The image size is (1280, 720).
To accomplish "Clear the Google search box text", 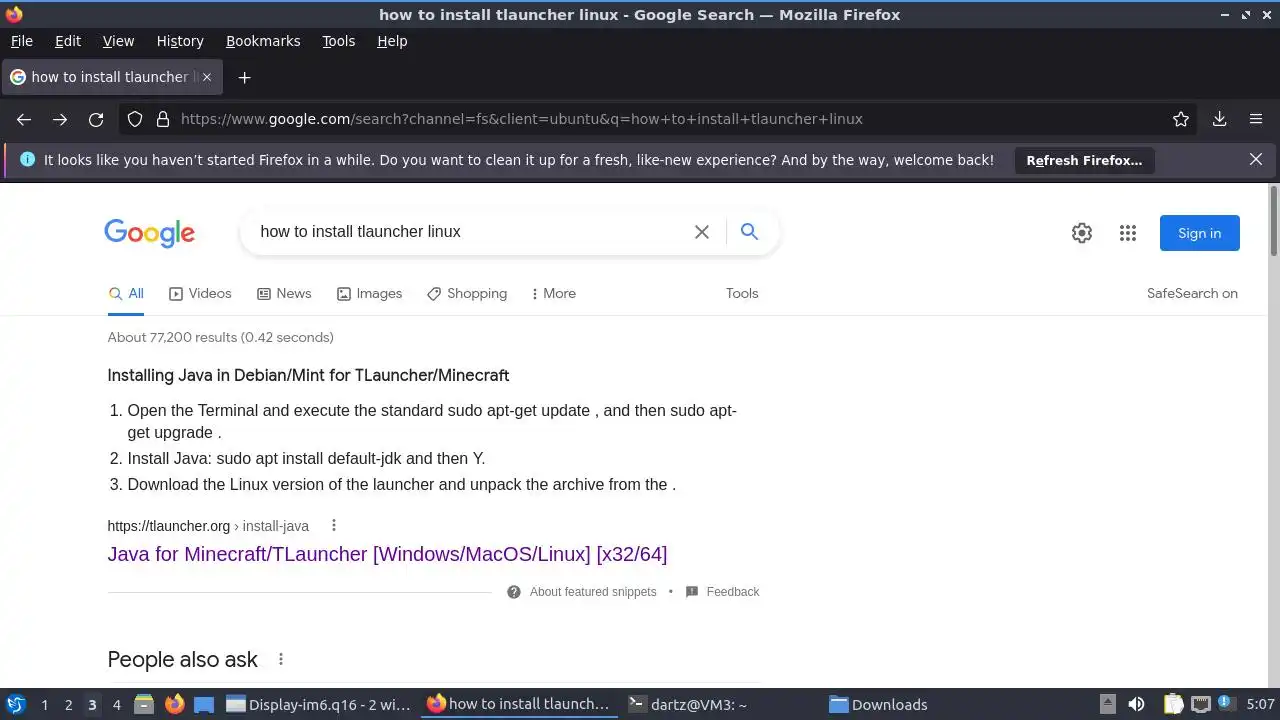I will point(702,232).
